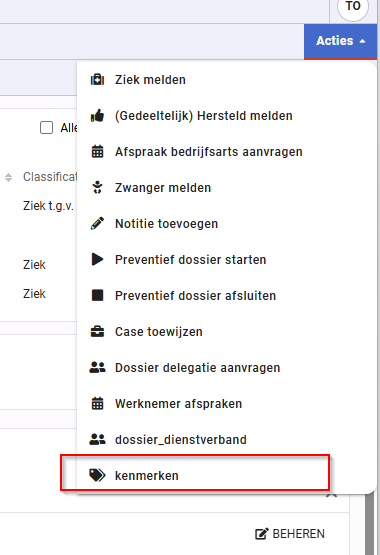Viewport: 380px width, 555px height.
Task: Click the medical kit icon beside Ziek melden
Action: click(97, 80)
